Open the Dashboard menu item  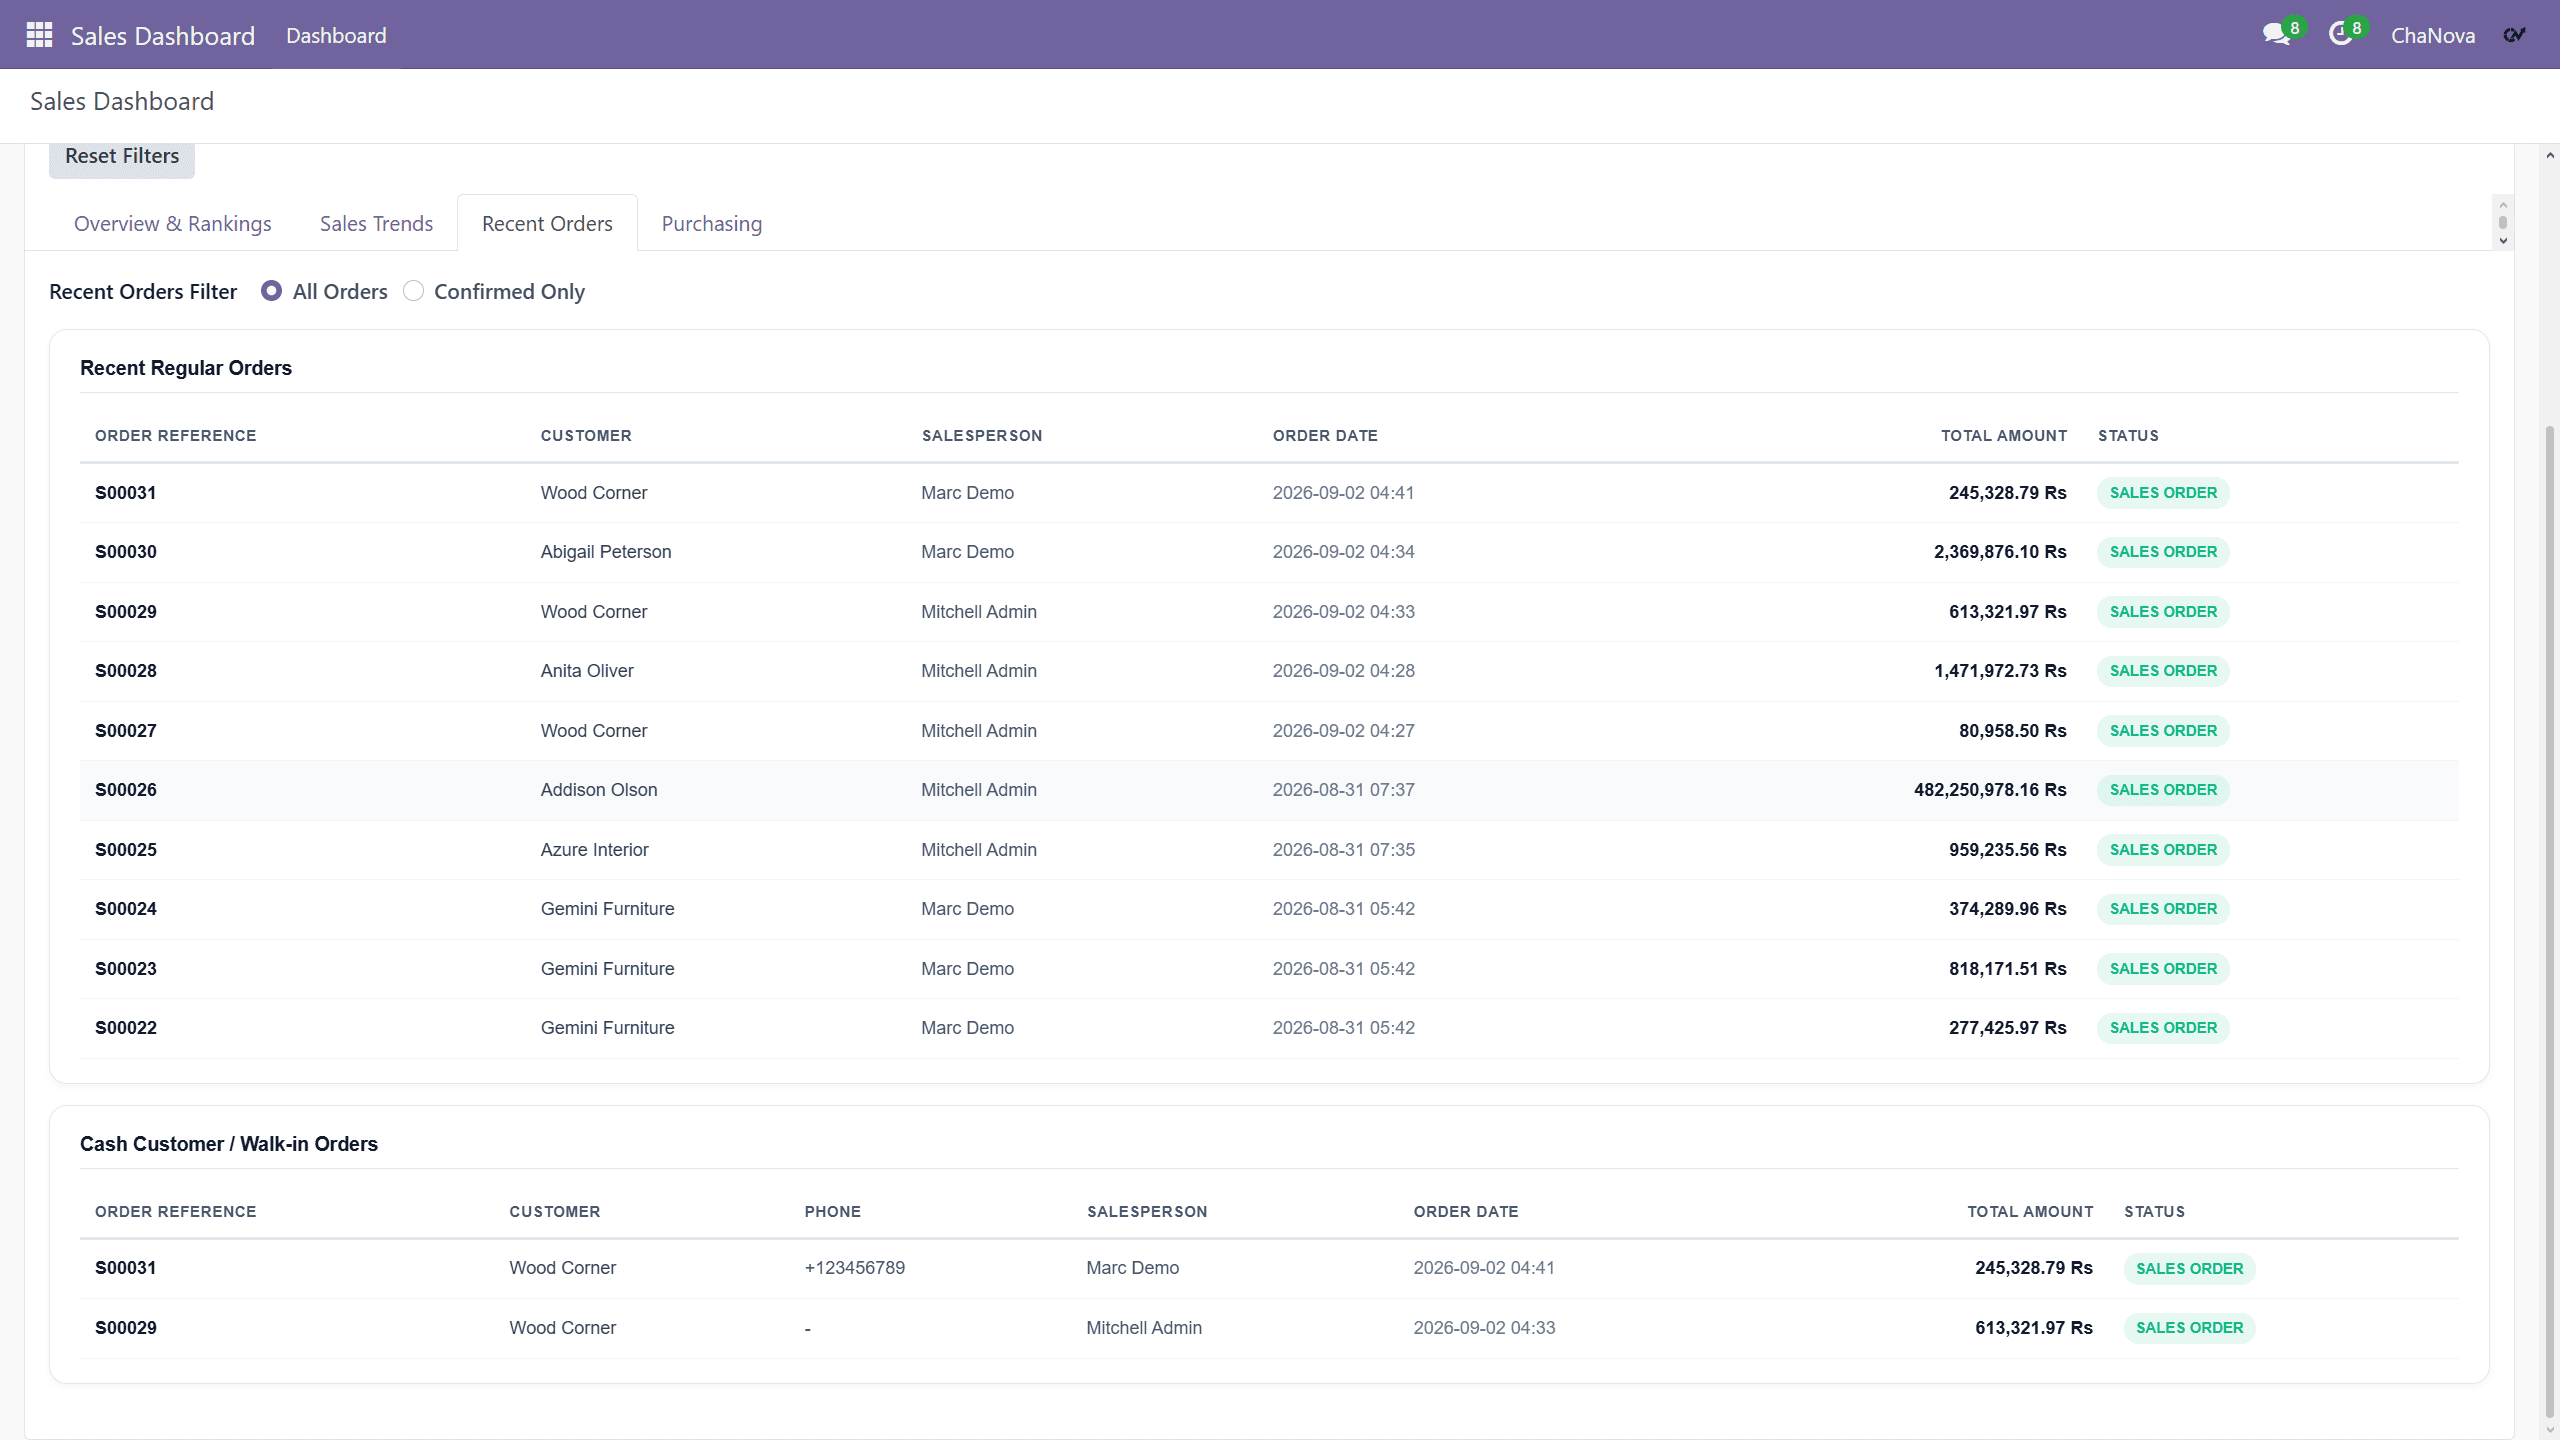tap(336, 35)
